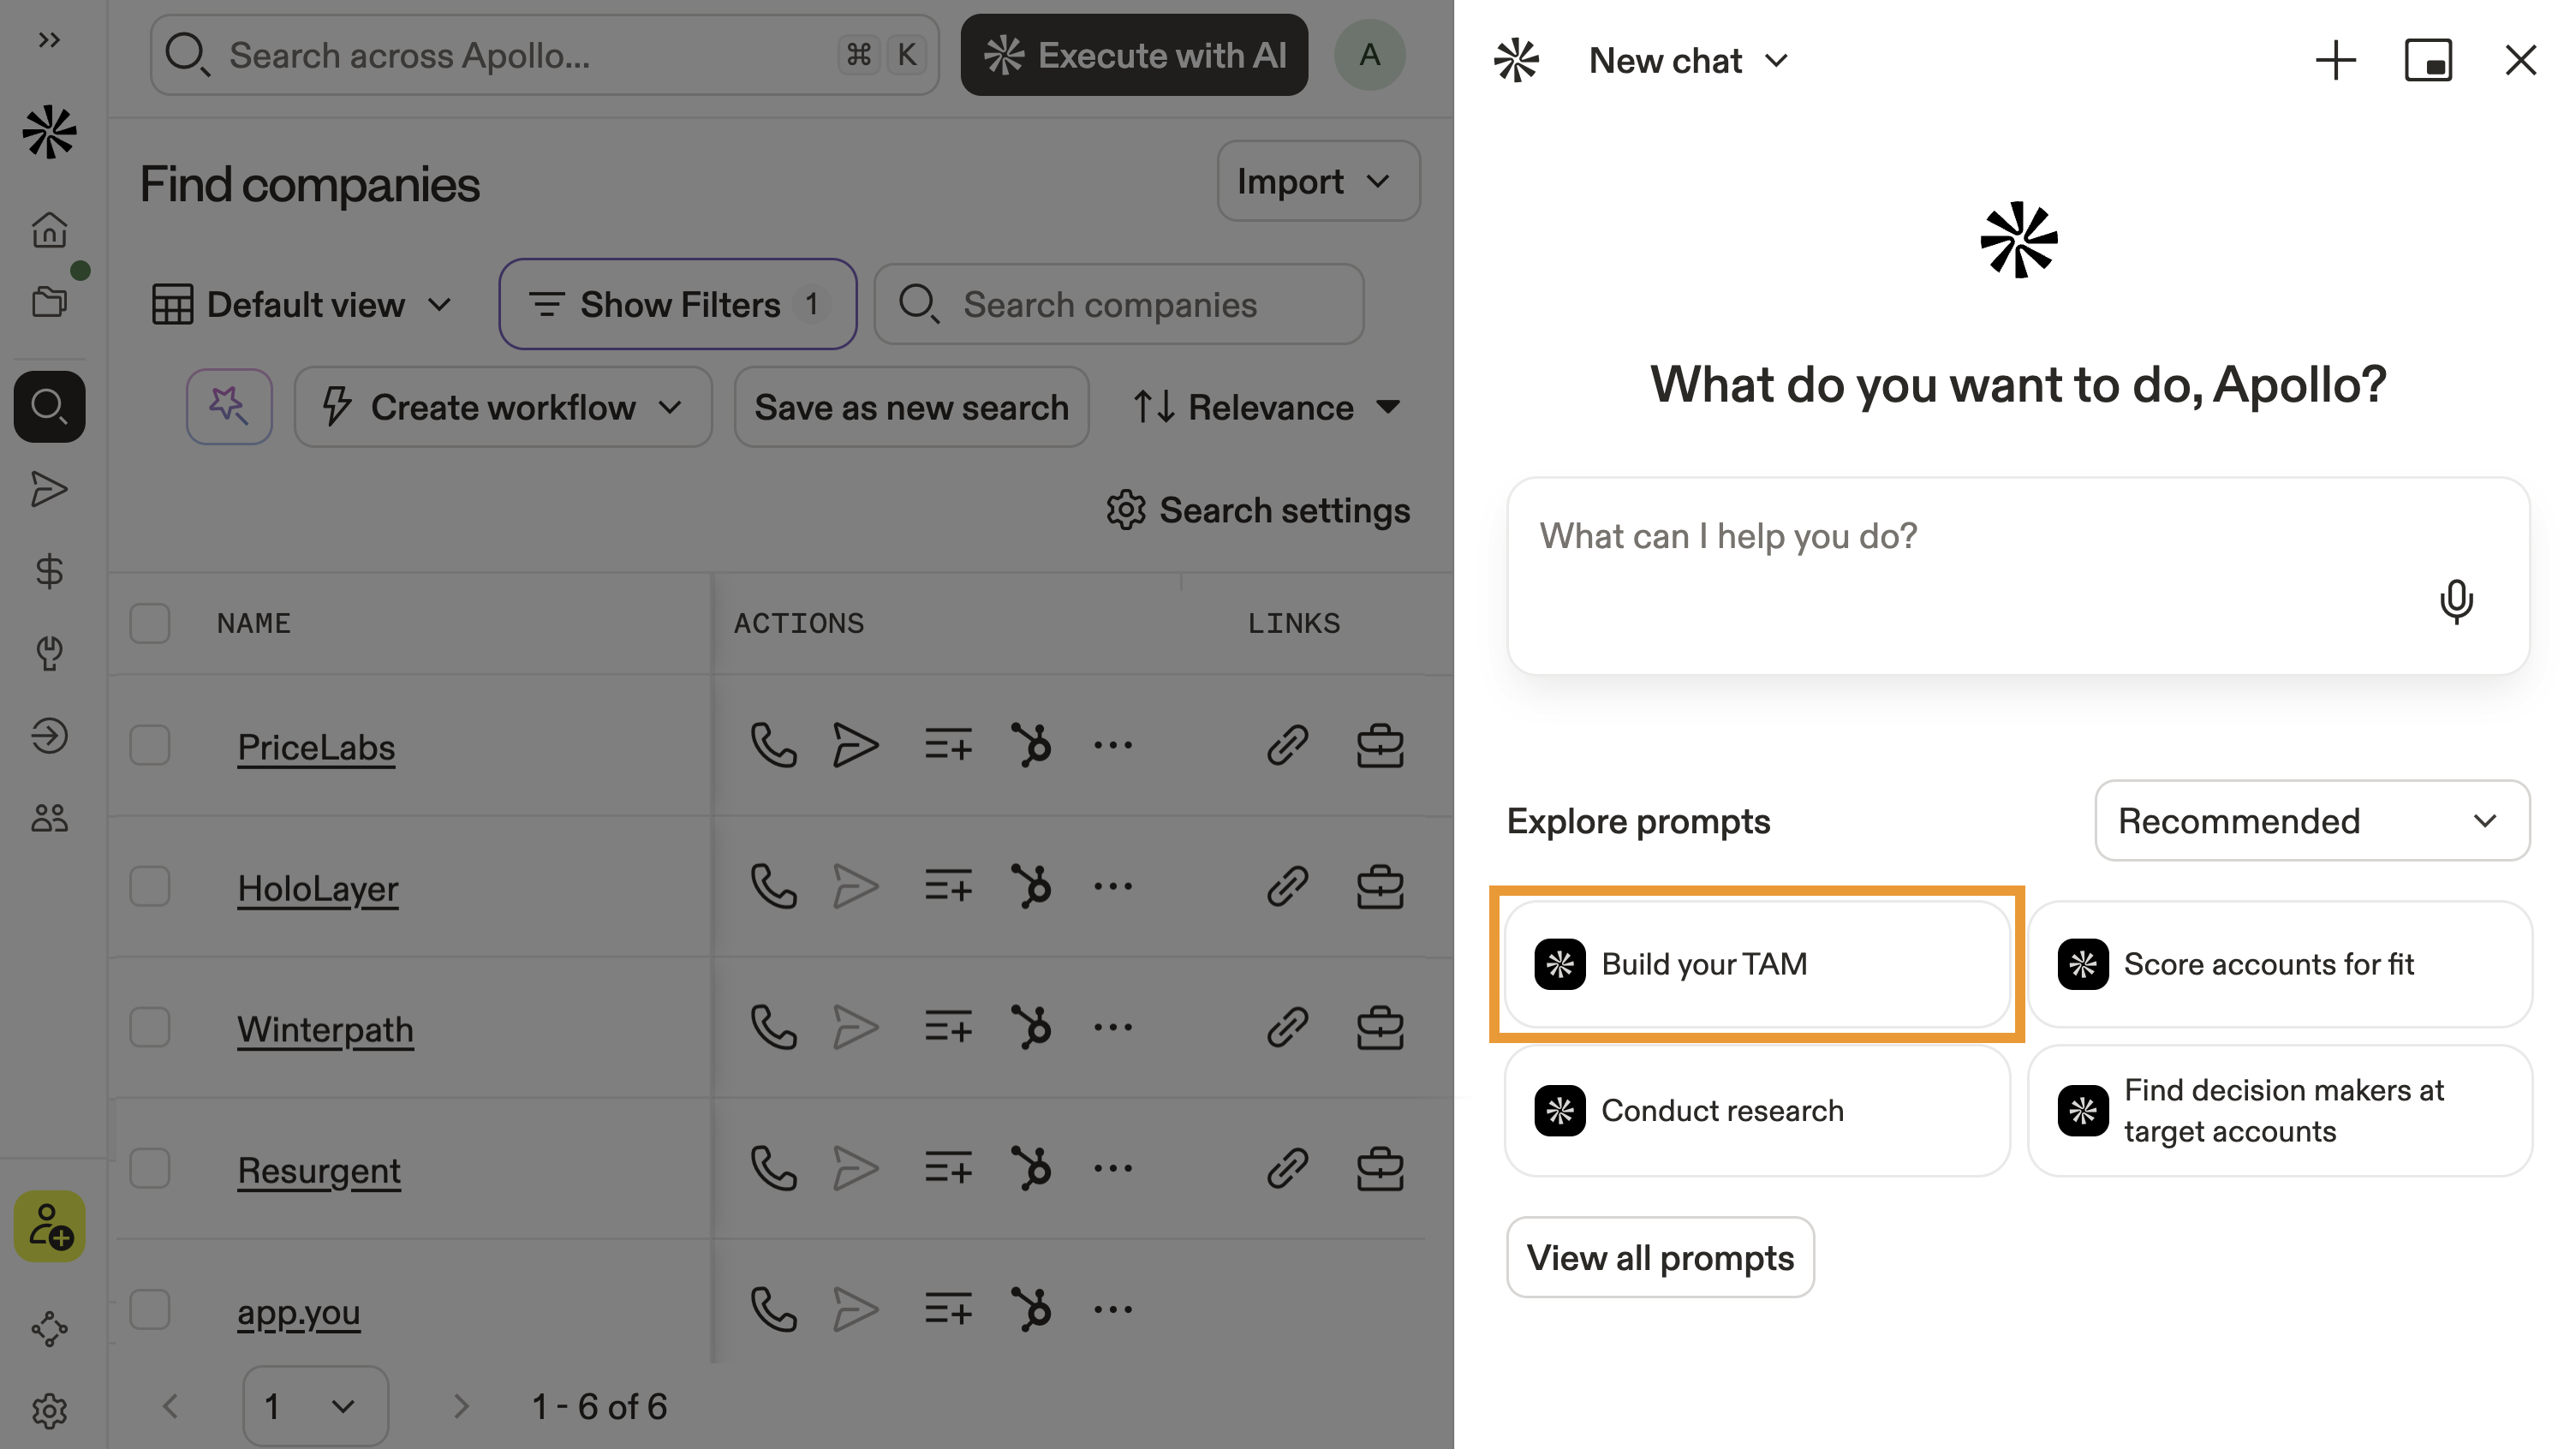The height and width of the screenshot is (1449, 2576).
Task: Choose the Conduct research prompt
Action: pyautogui.click(x=1756, y=1111)
